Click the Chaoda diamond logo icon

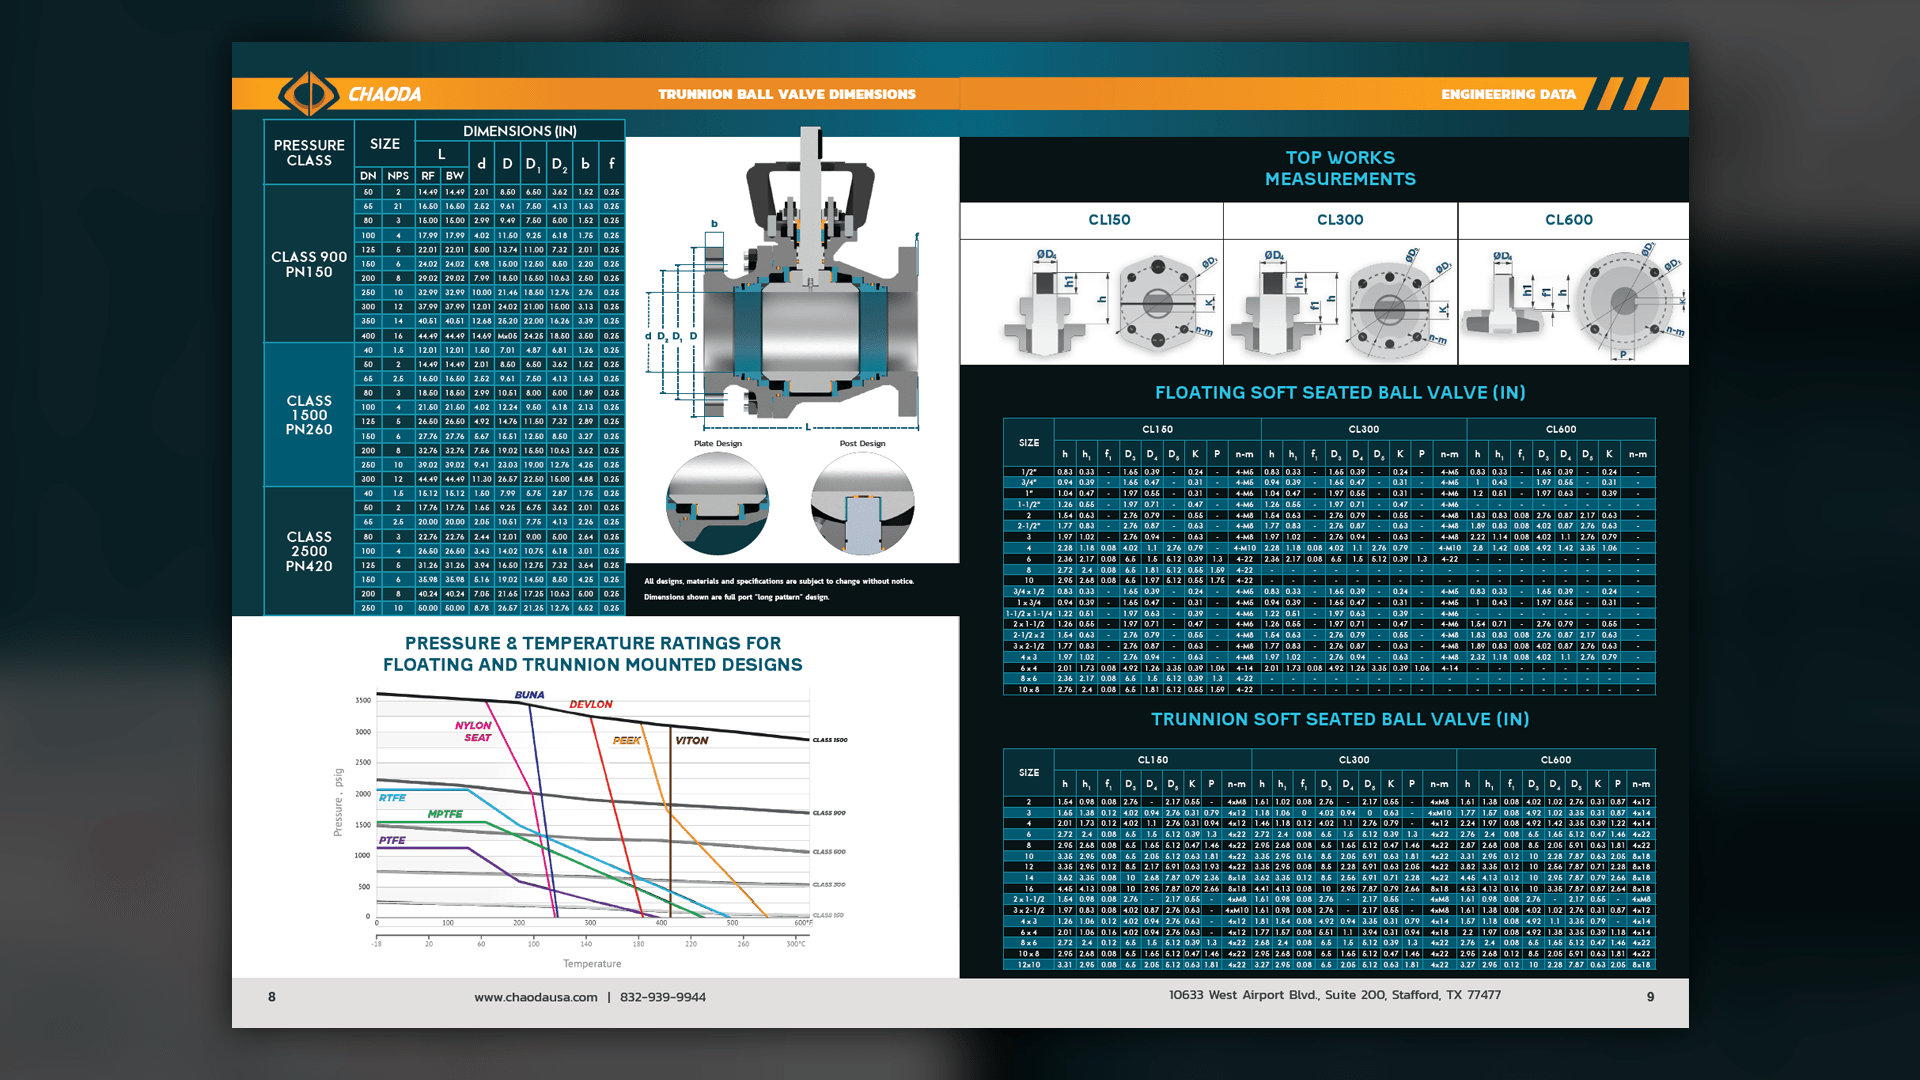tap(309, 94)
